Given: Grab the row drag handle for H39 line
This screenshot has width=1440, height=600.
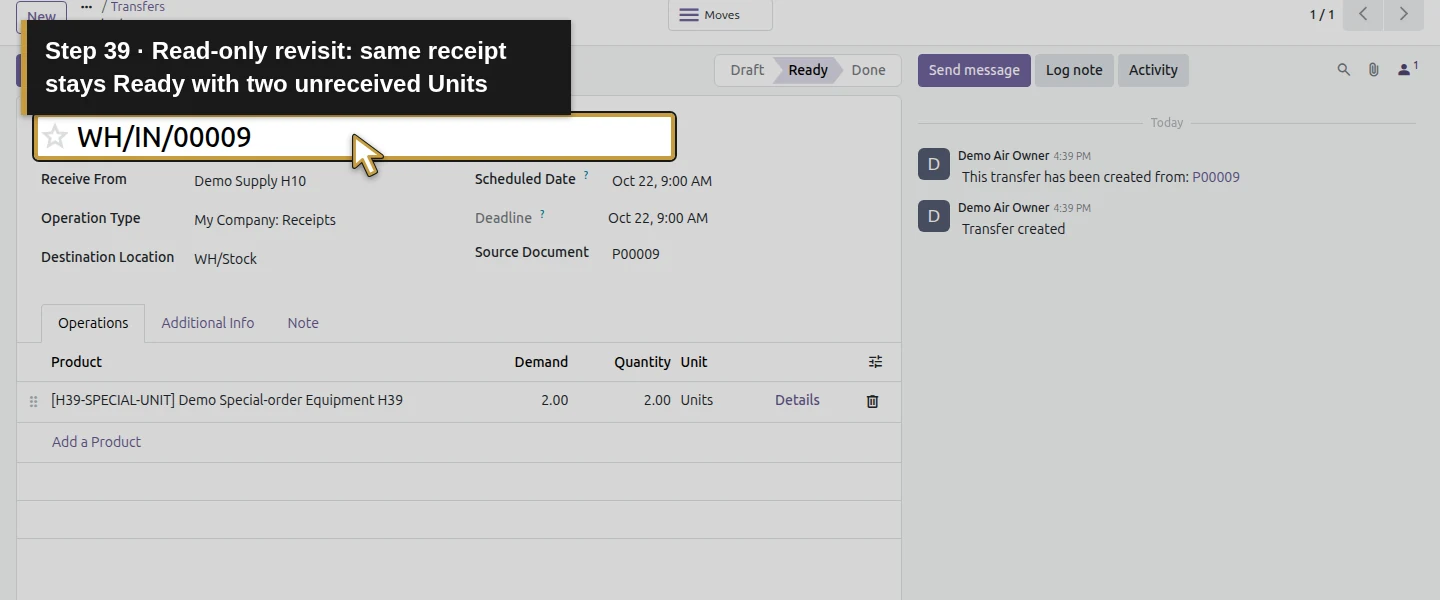Looking at the screenshot, I should [x=33, y=401].
